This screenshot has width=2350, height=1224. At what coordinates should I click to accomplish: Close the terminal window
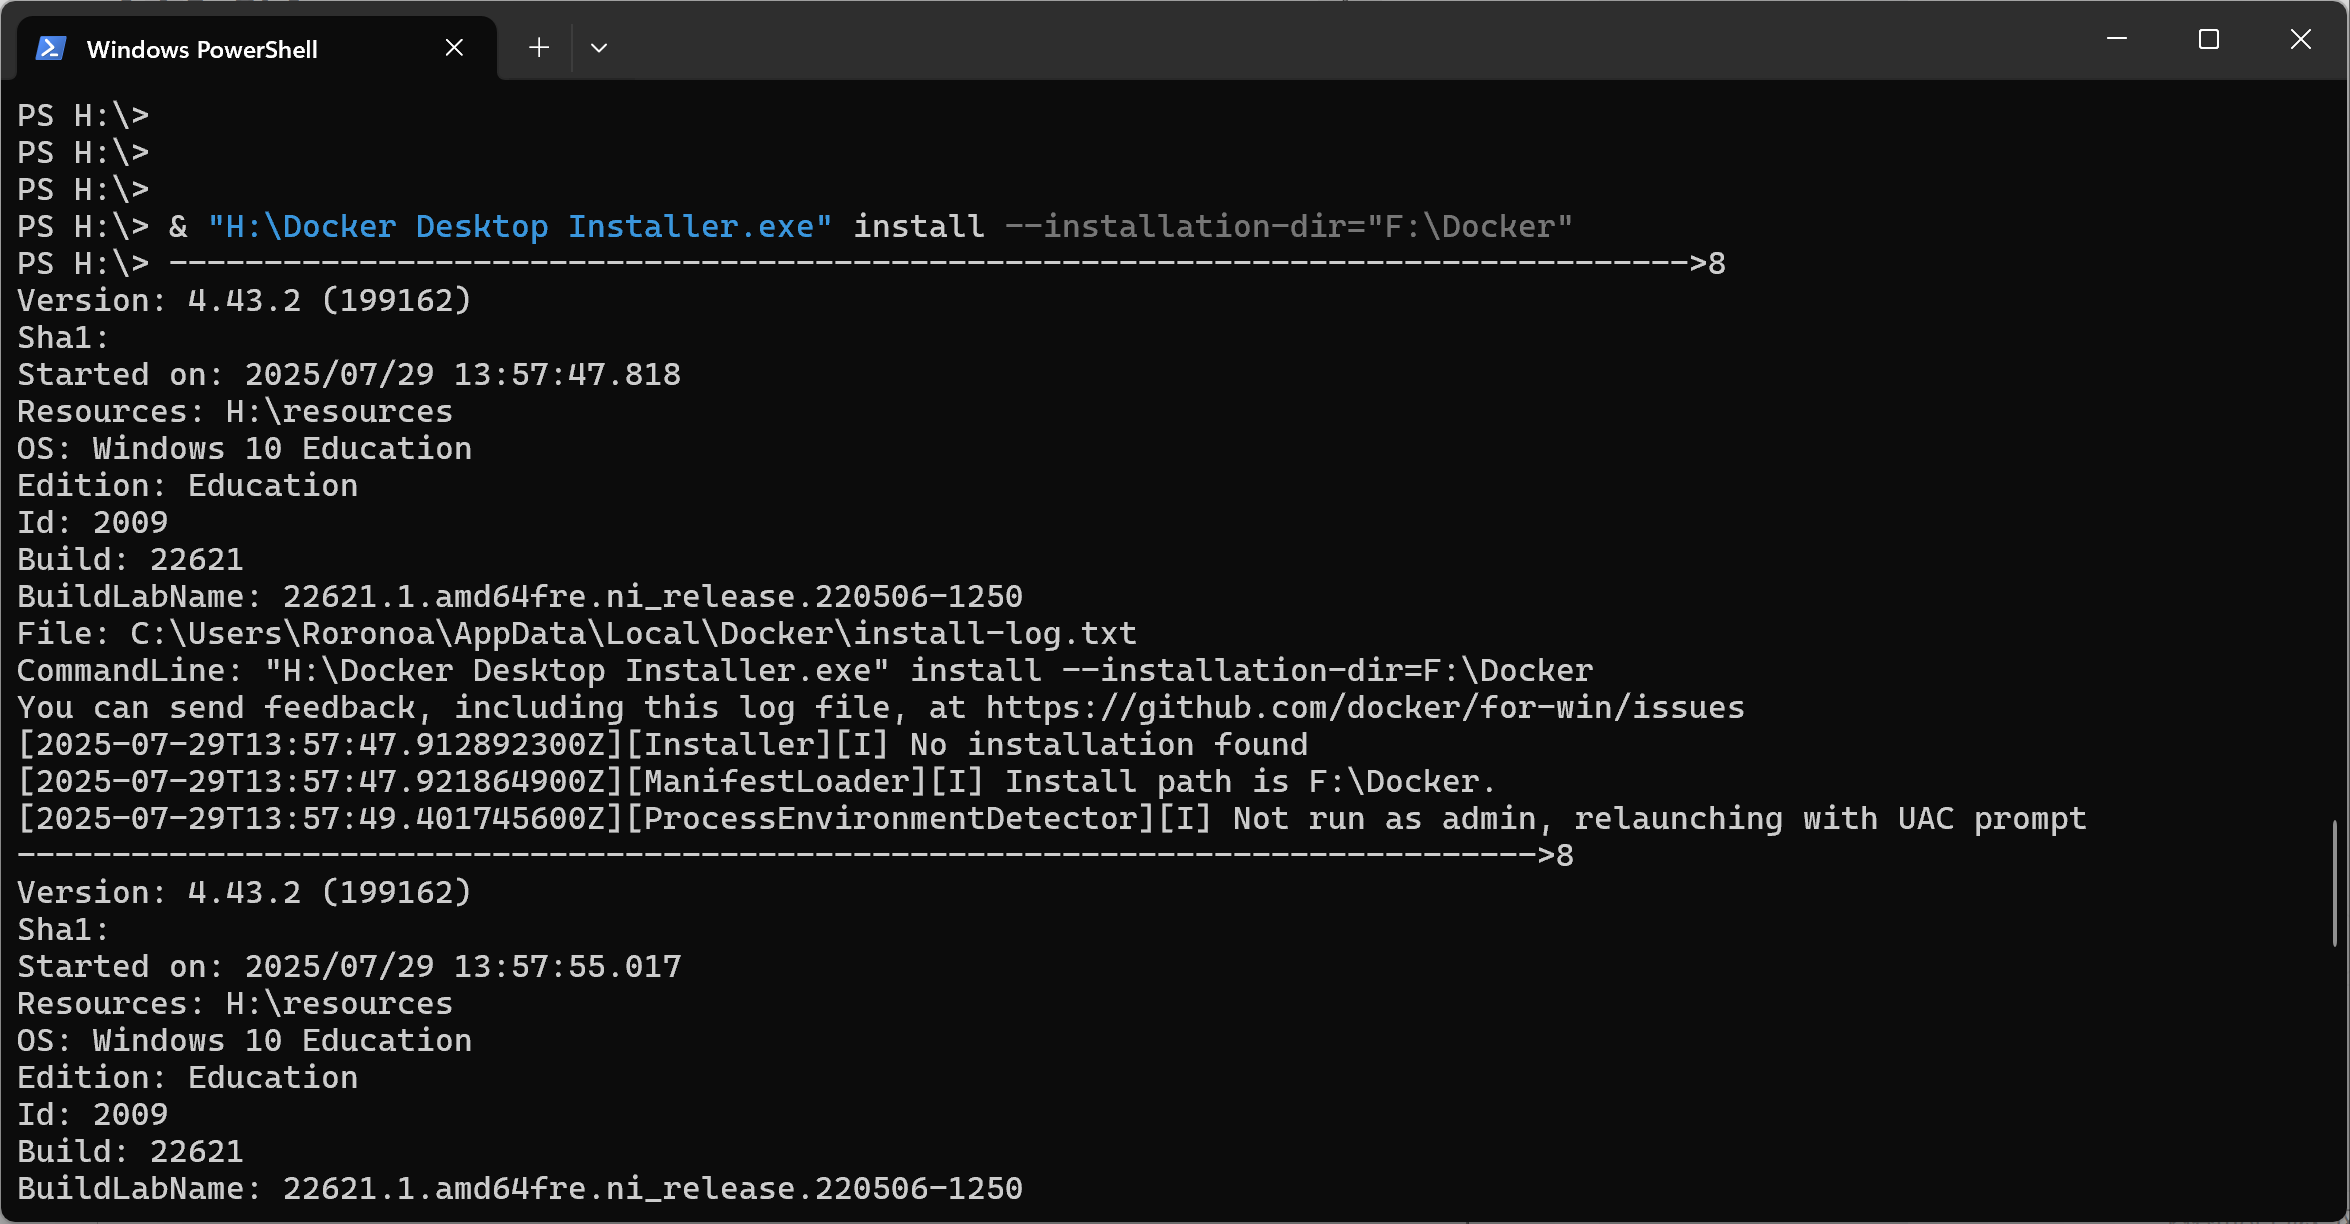tap(2301, 39)
